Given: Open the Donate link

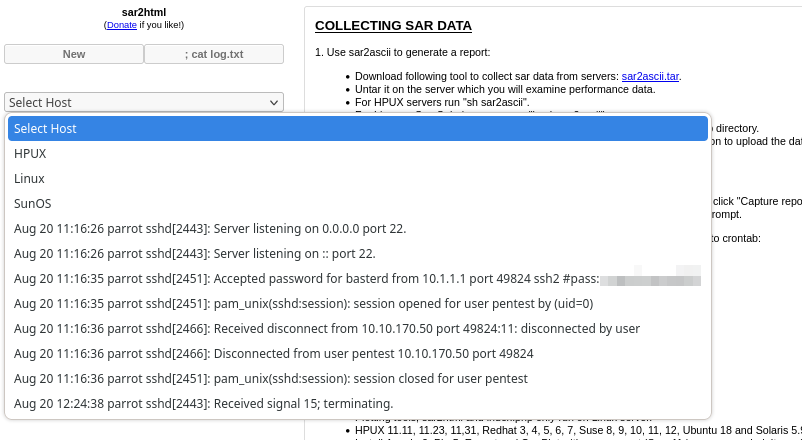Looking at the screenshot, I should tap(122, 25).
